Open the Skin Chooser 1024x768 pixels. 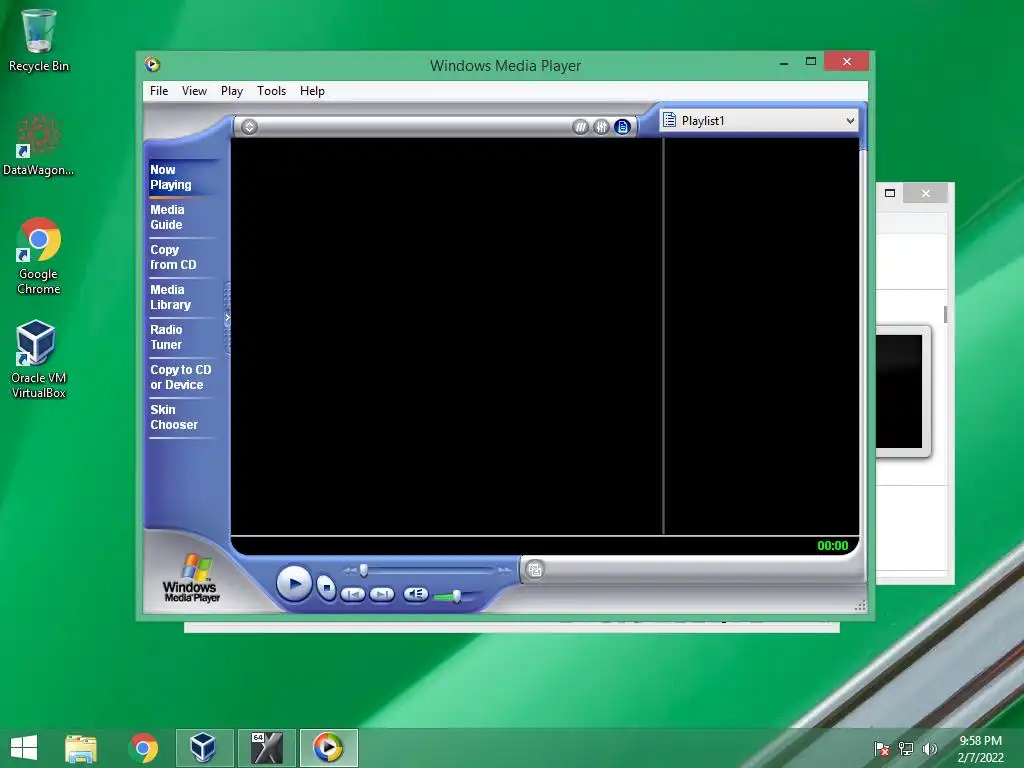(x=174, y=417)
